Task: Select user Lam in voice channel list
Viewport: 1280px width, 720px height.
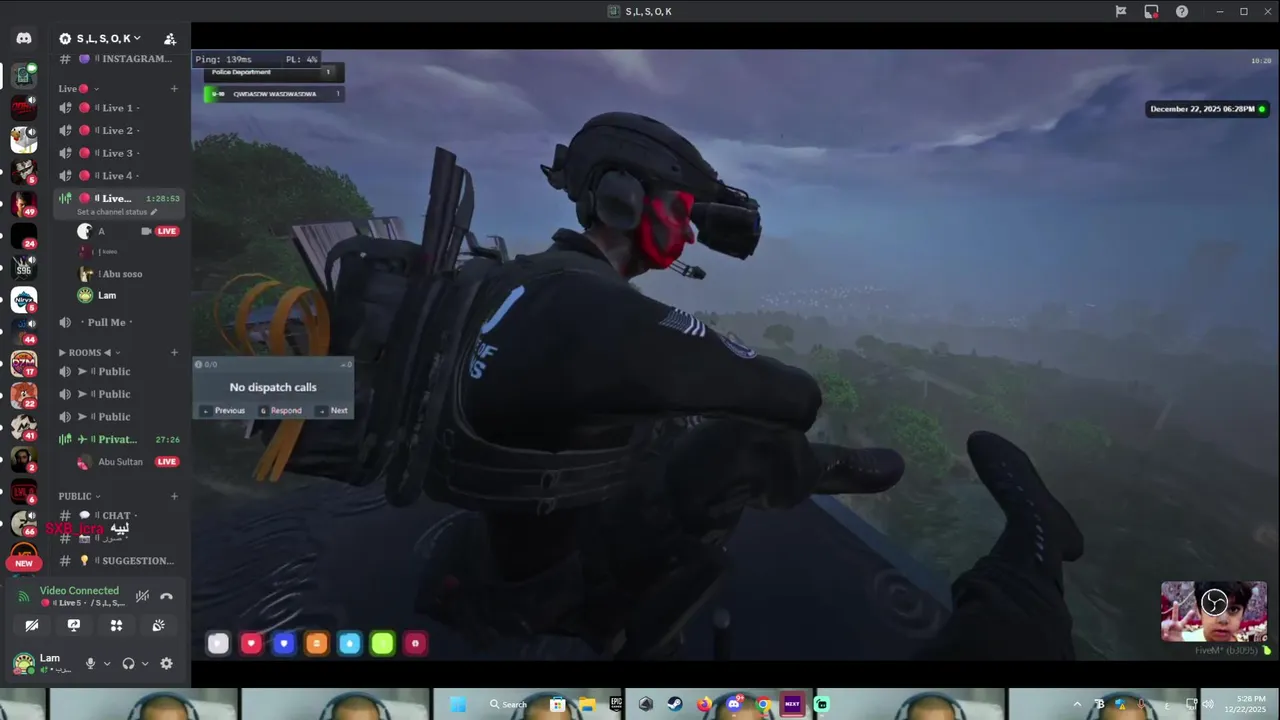Action: [x=119, y=295]
